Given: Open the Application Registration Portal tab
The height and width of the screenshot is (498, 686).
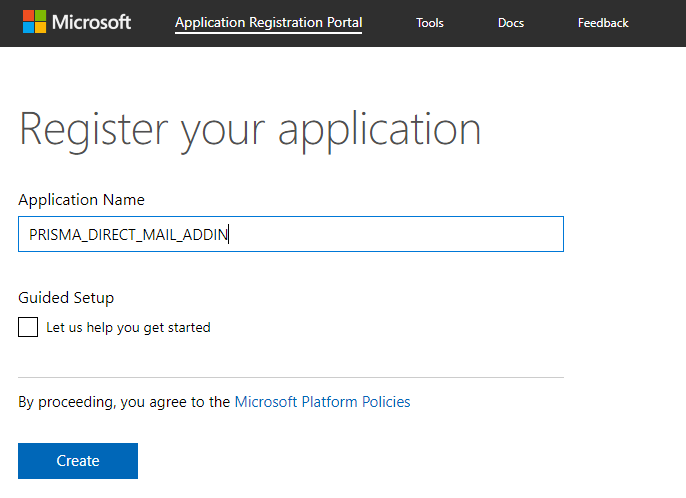Looking at the screenshot, I should tap(268, 23).
